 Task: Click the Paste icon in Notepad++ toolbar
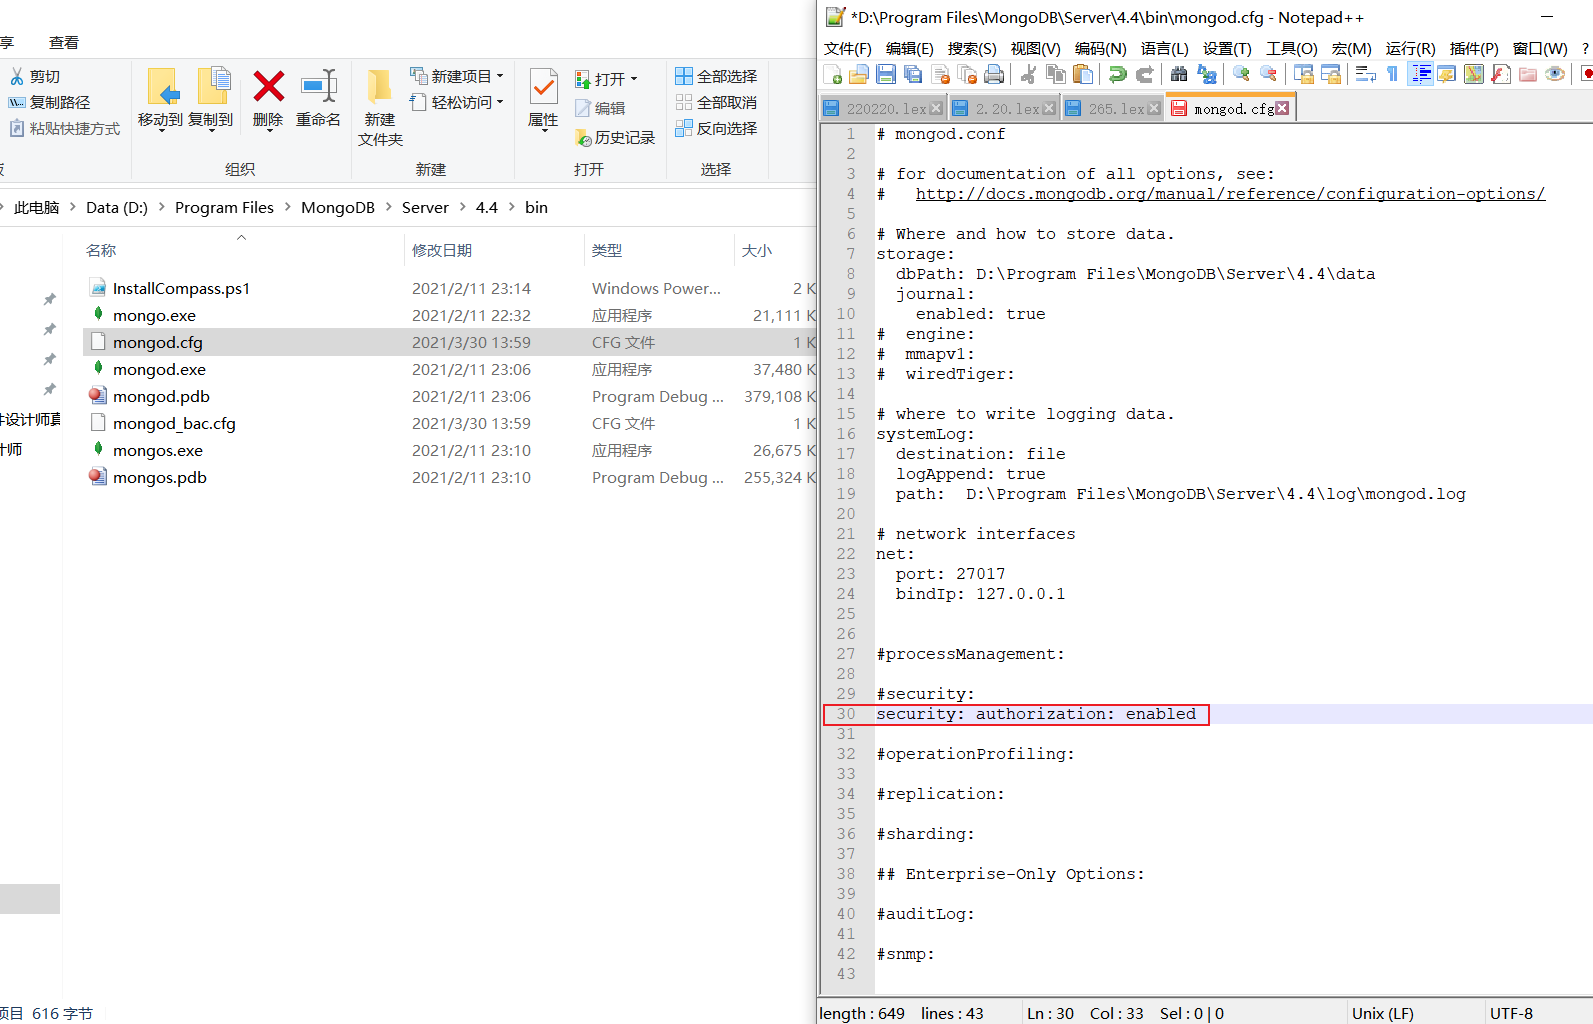tap(1082, 74)
